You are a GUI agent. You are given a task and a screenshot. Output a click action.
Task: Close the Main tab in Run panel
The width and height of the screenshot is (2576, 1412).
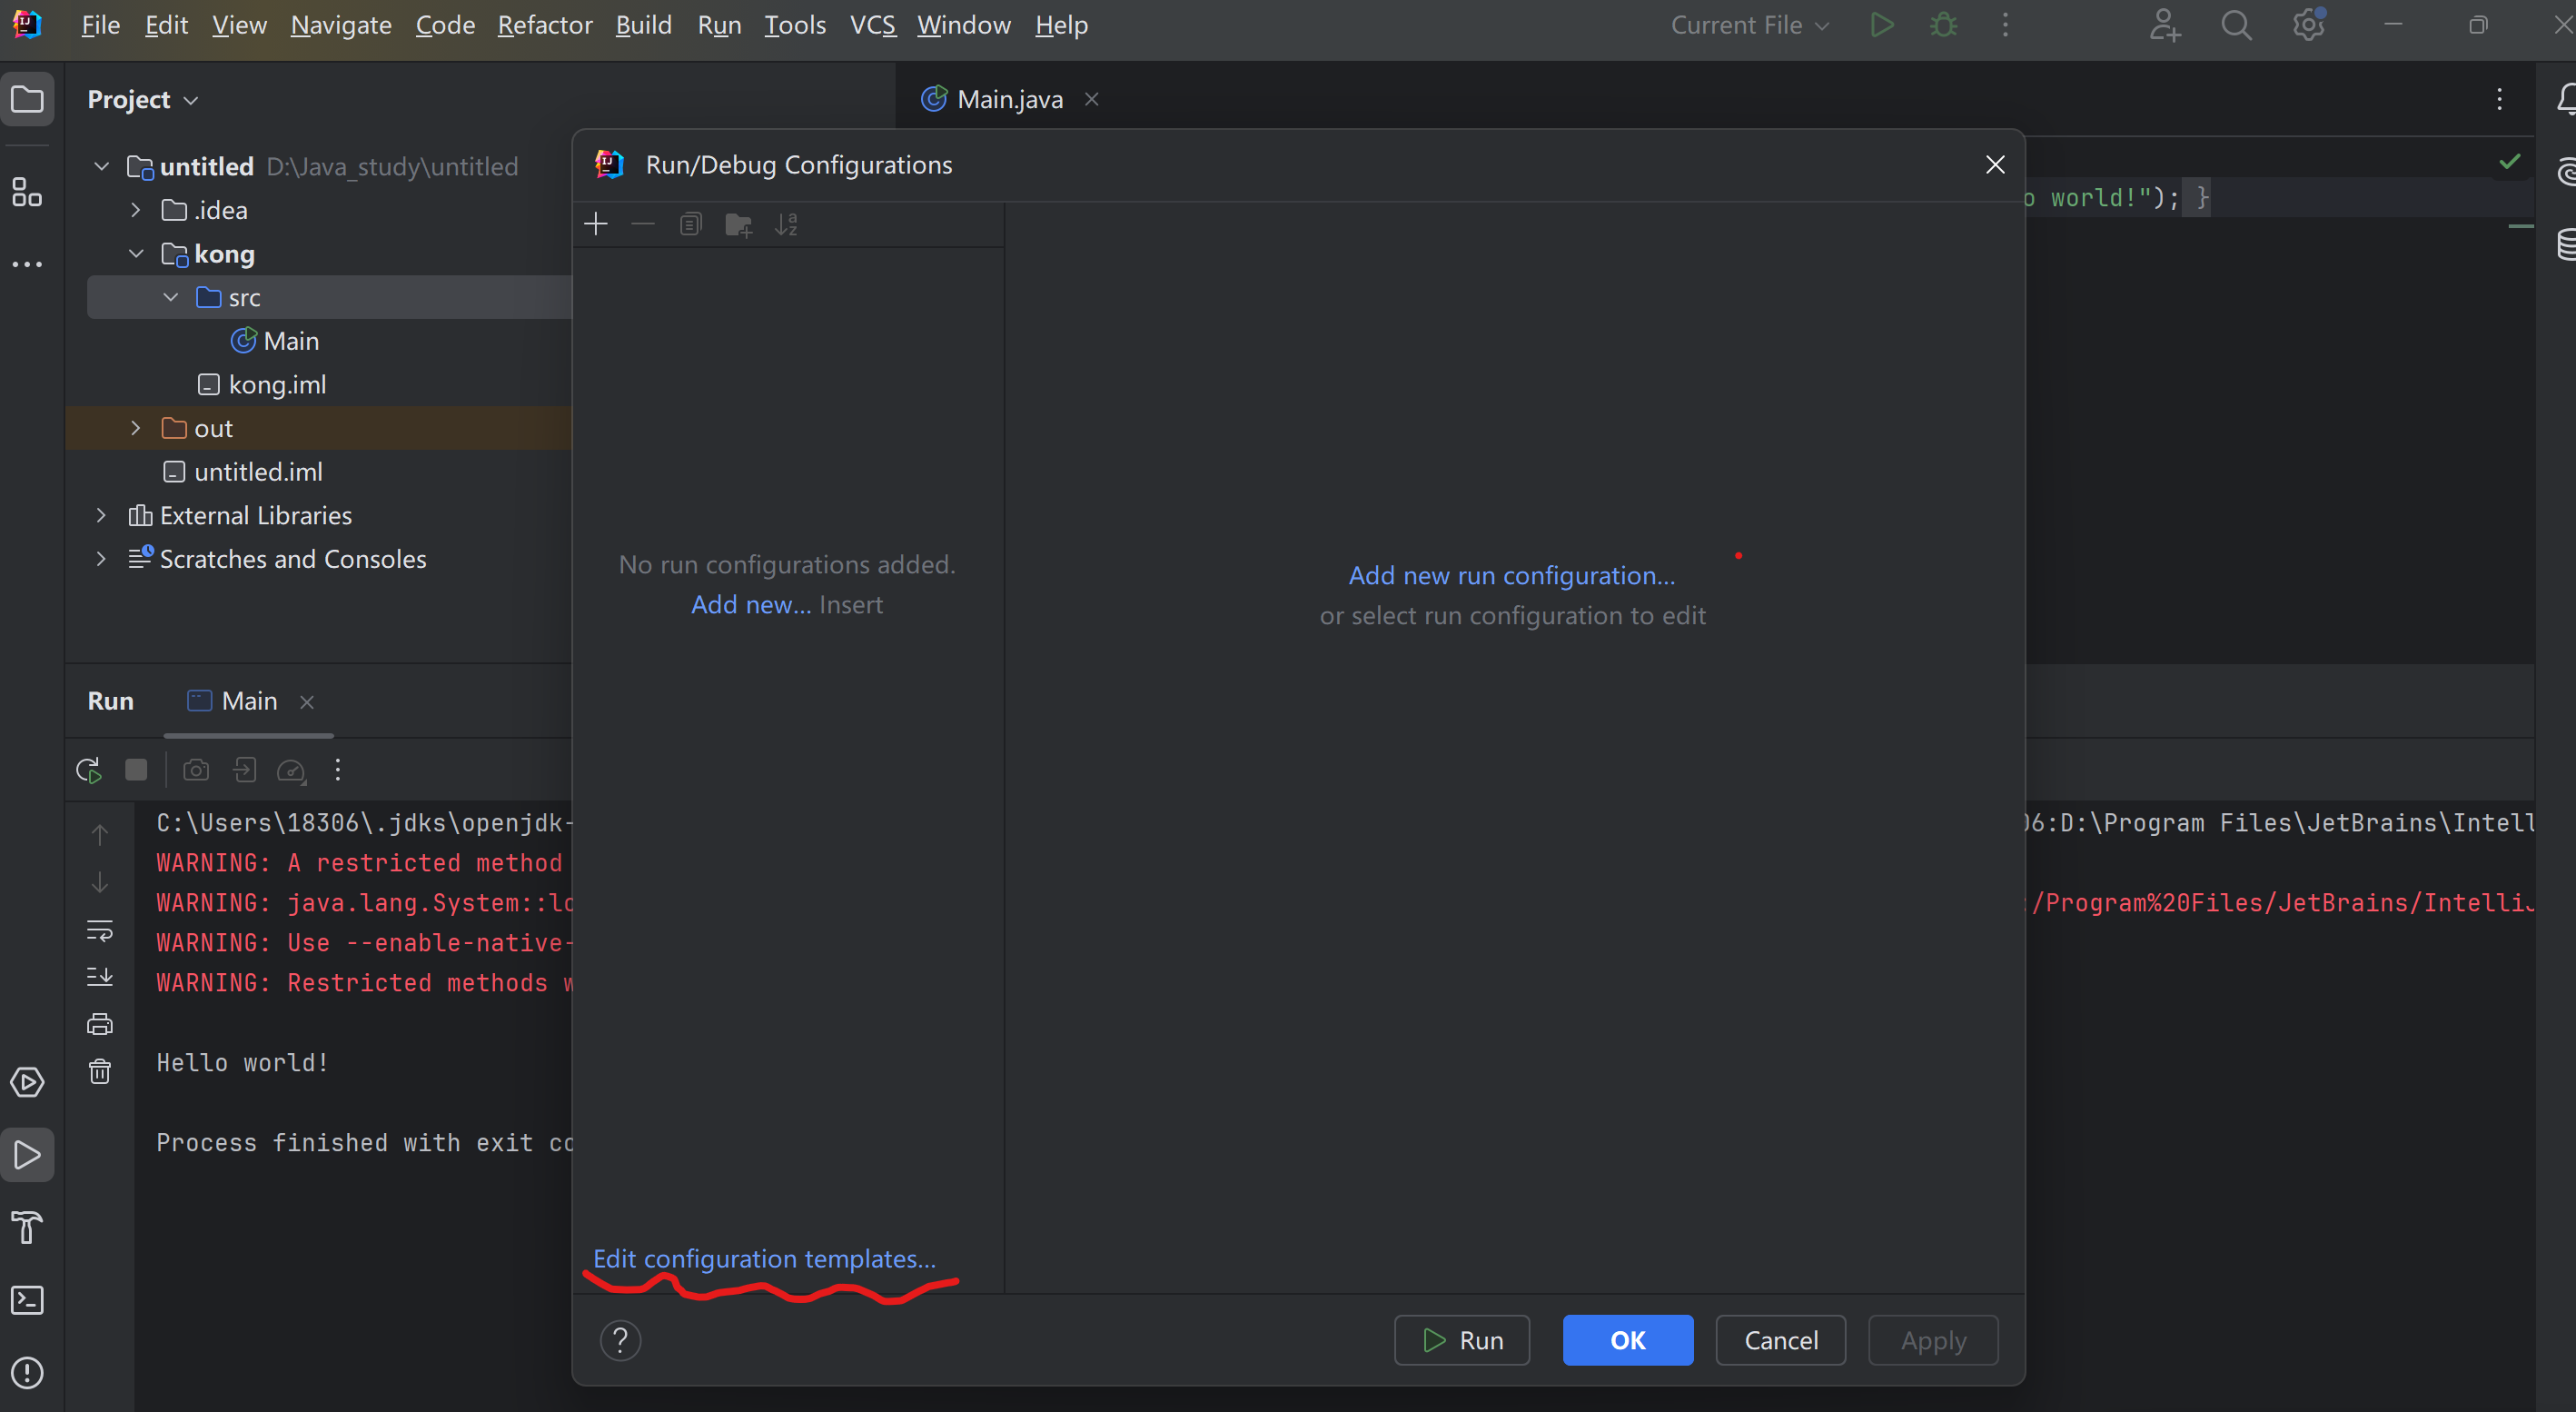click(x=307, y=702)
